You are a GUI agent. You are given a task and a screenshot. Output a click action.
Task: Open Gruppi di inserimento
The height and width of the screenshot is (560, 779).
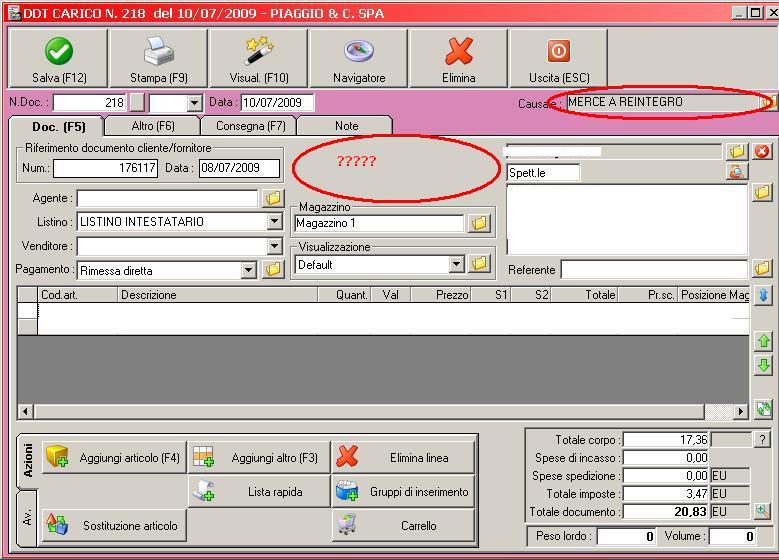(x=403, y=491)
